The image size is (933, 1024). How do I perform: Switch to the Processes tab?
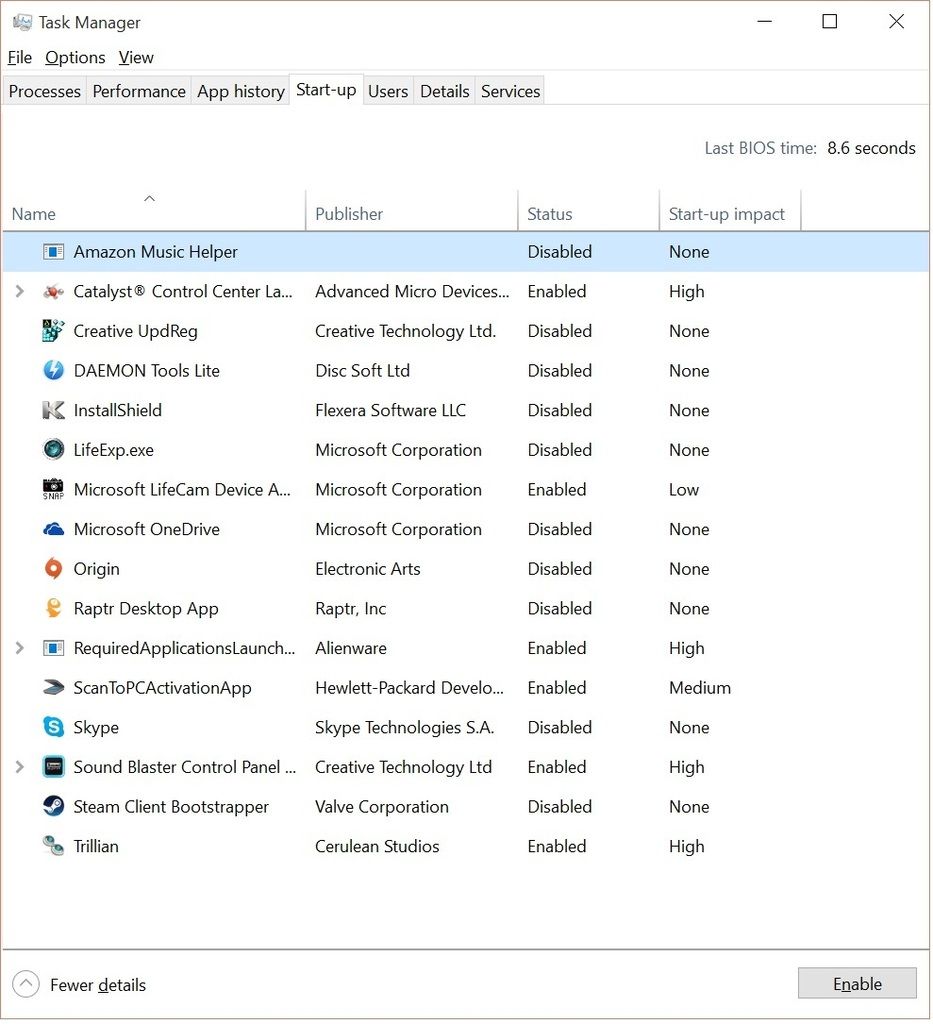44,91
